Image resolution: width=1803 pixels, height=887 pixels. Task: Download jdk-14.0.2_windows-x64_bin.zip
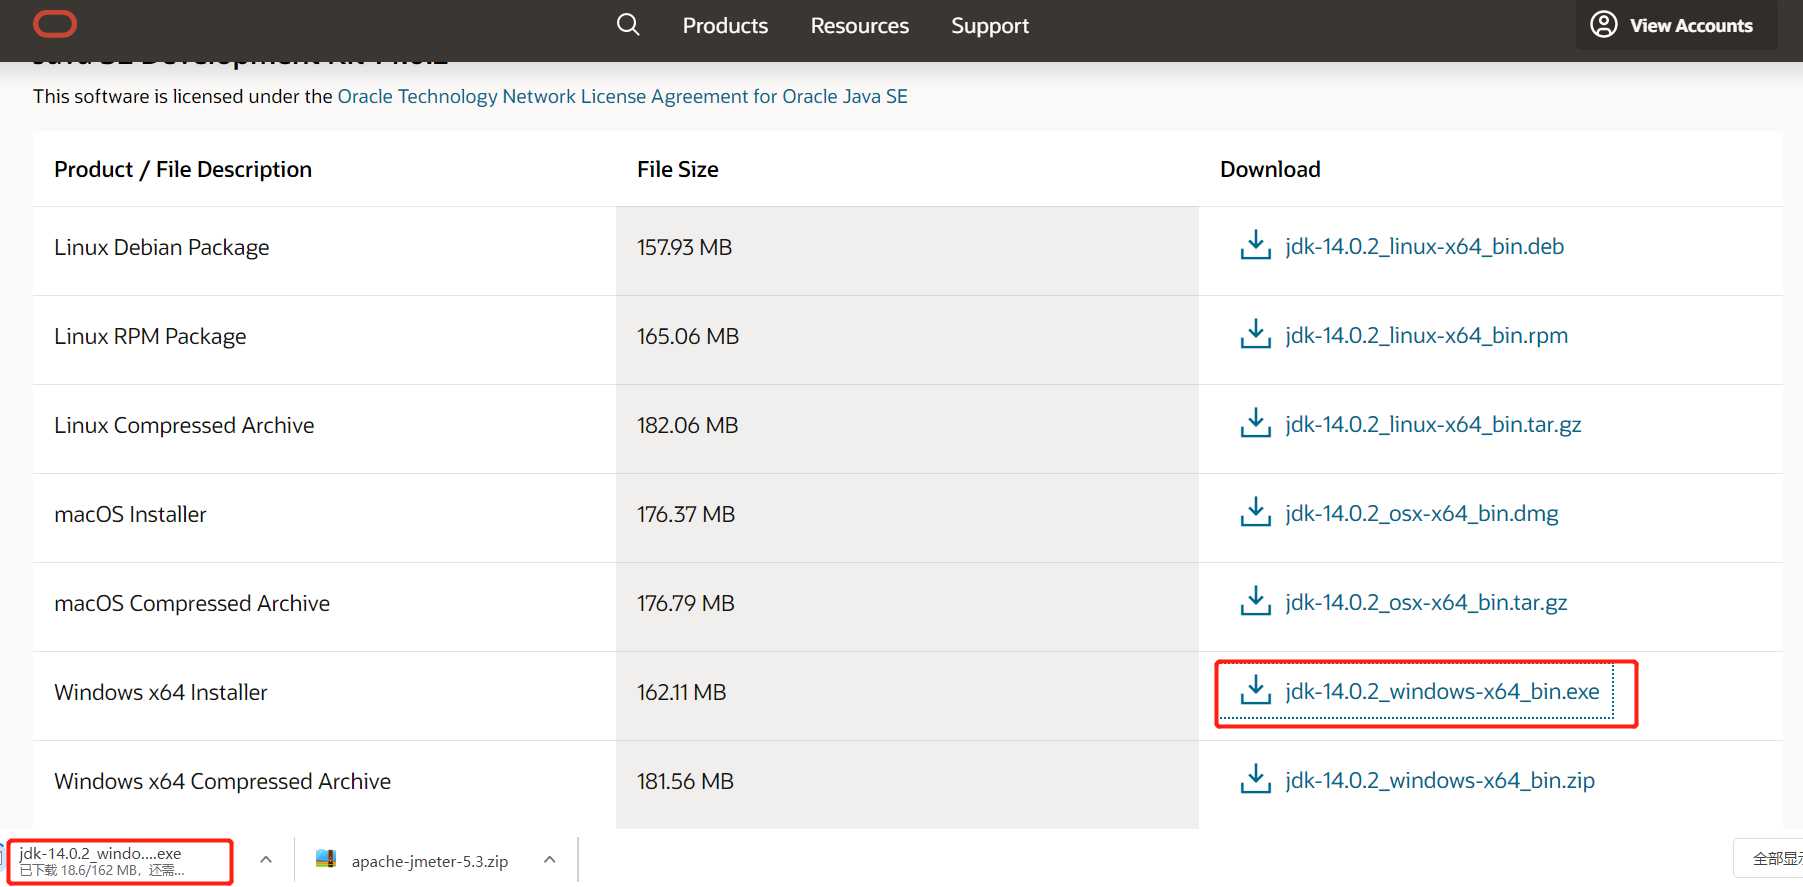(x=1440, y=780)
